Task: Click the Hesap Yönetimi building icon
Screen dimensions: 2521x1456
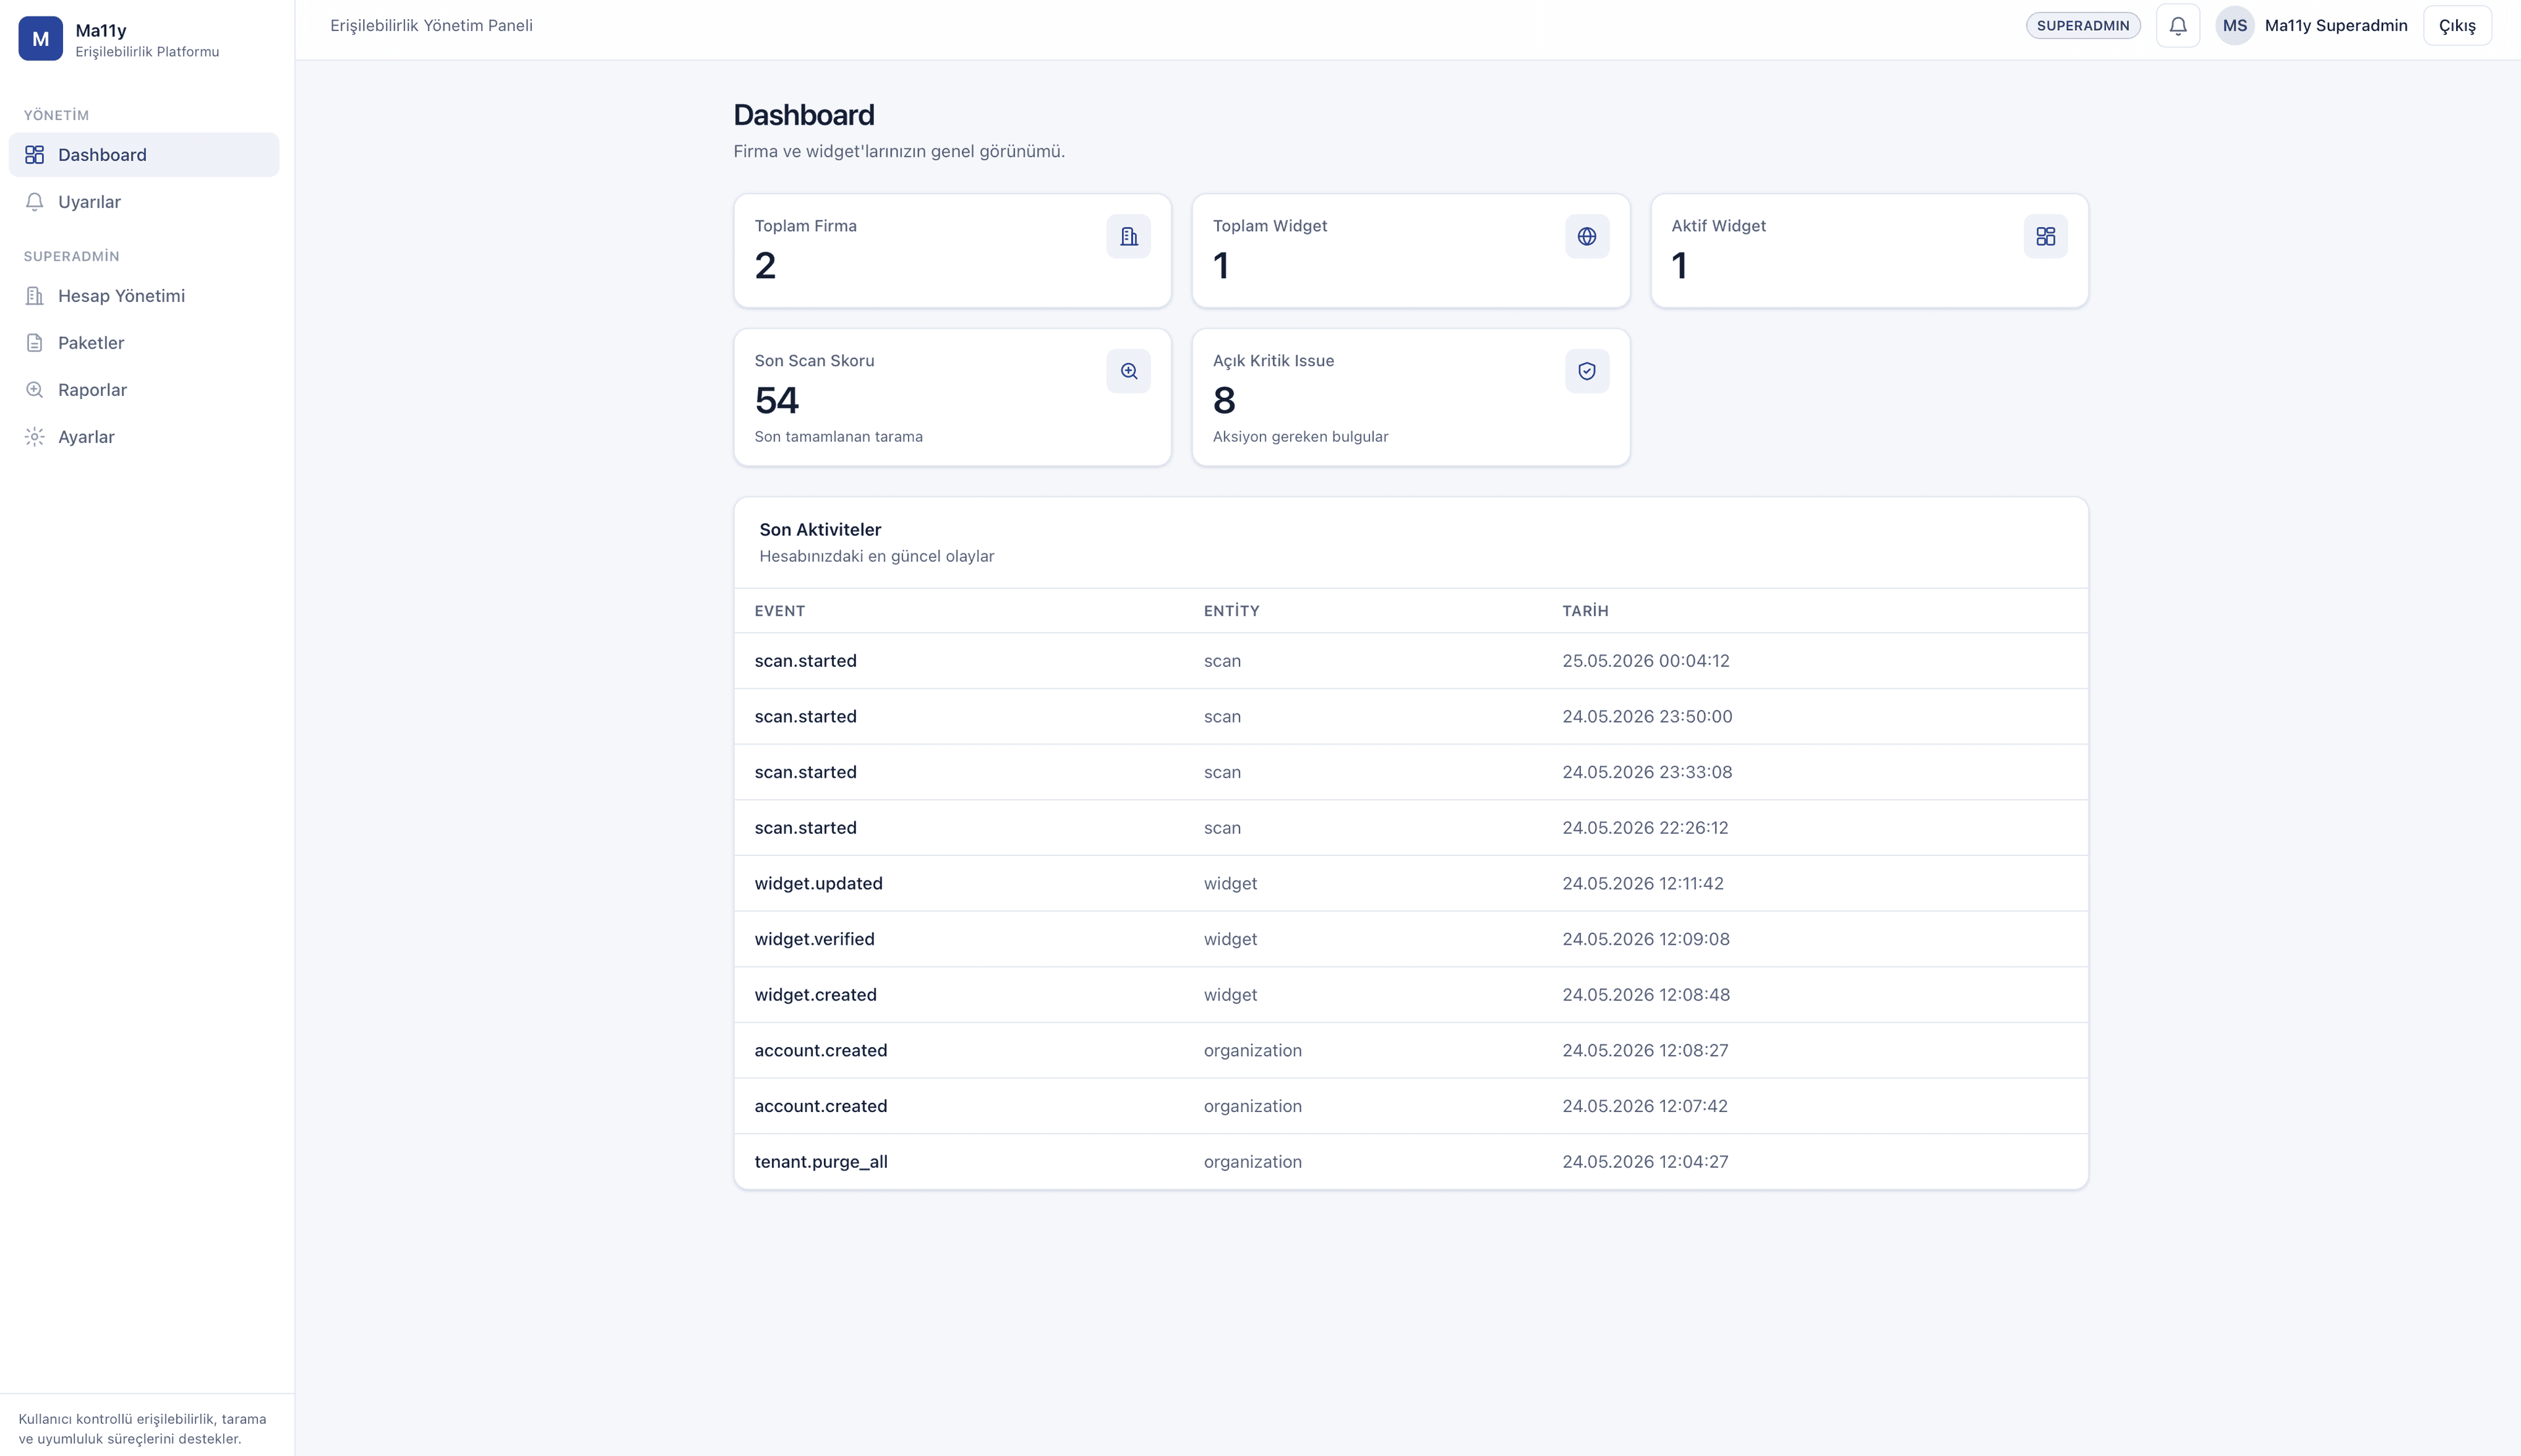Action: click(35, 296)
